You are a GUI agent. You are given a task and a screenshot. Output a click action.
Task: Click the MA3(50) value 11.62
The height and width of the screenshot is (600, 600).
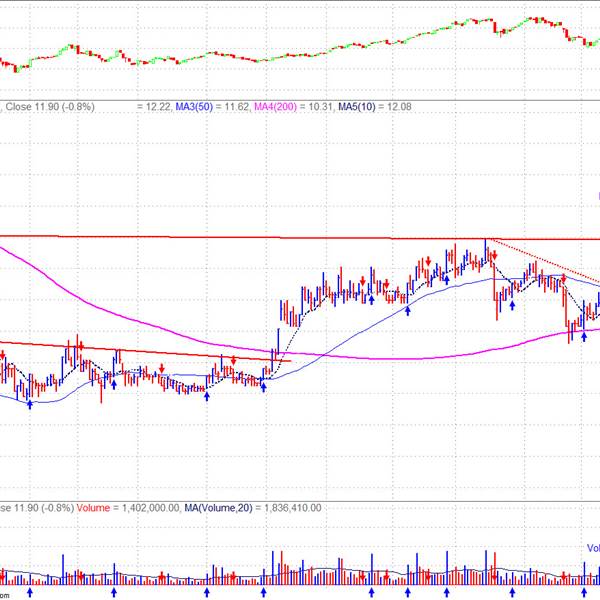pyautogui.click(x=236, y=107)
